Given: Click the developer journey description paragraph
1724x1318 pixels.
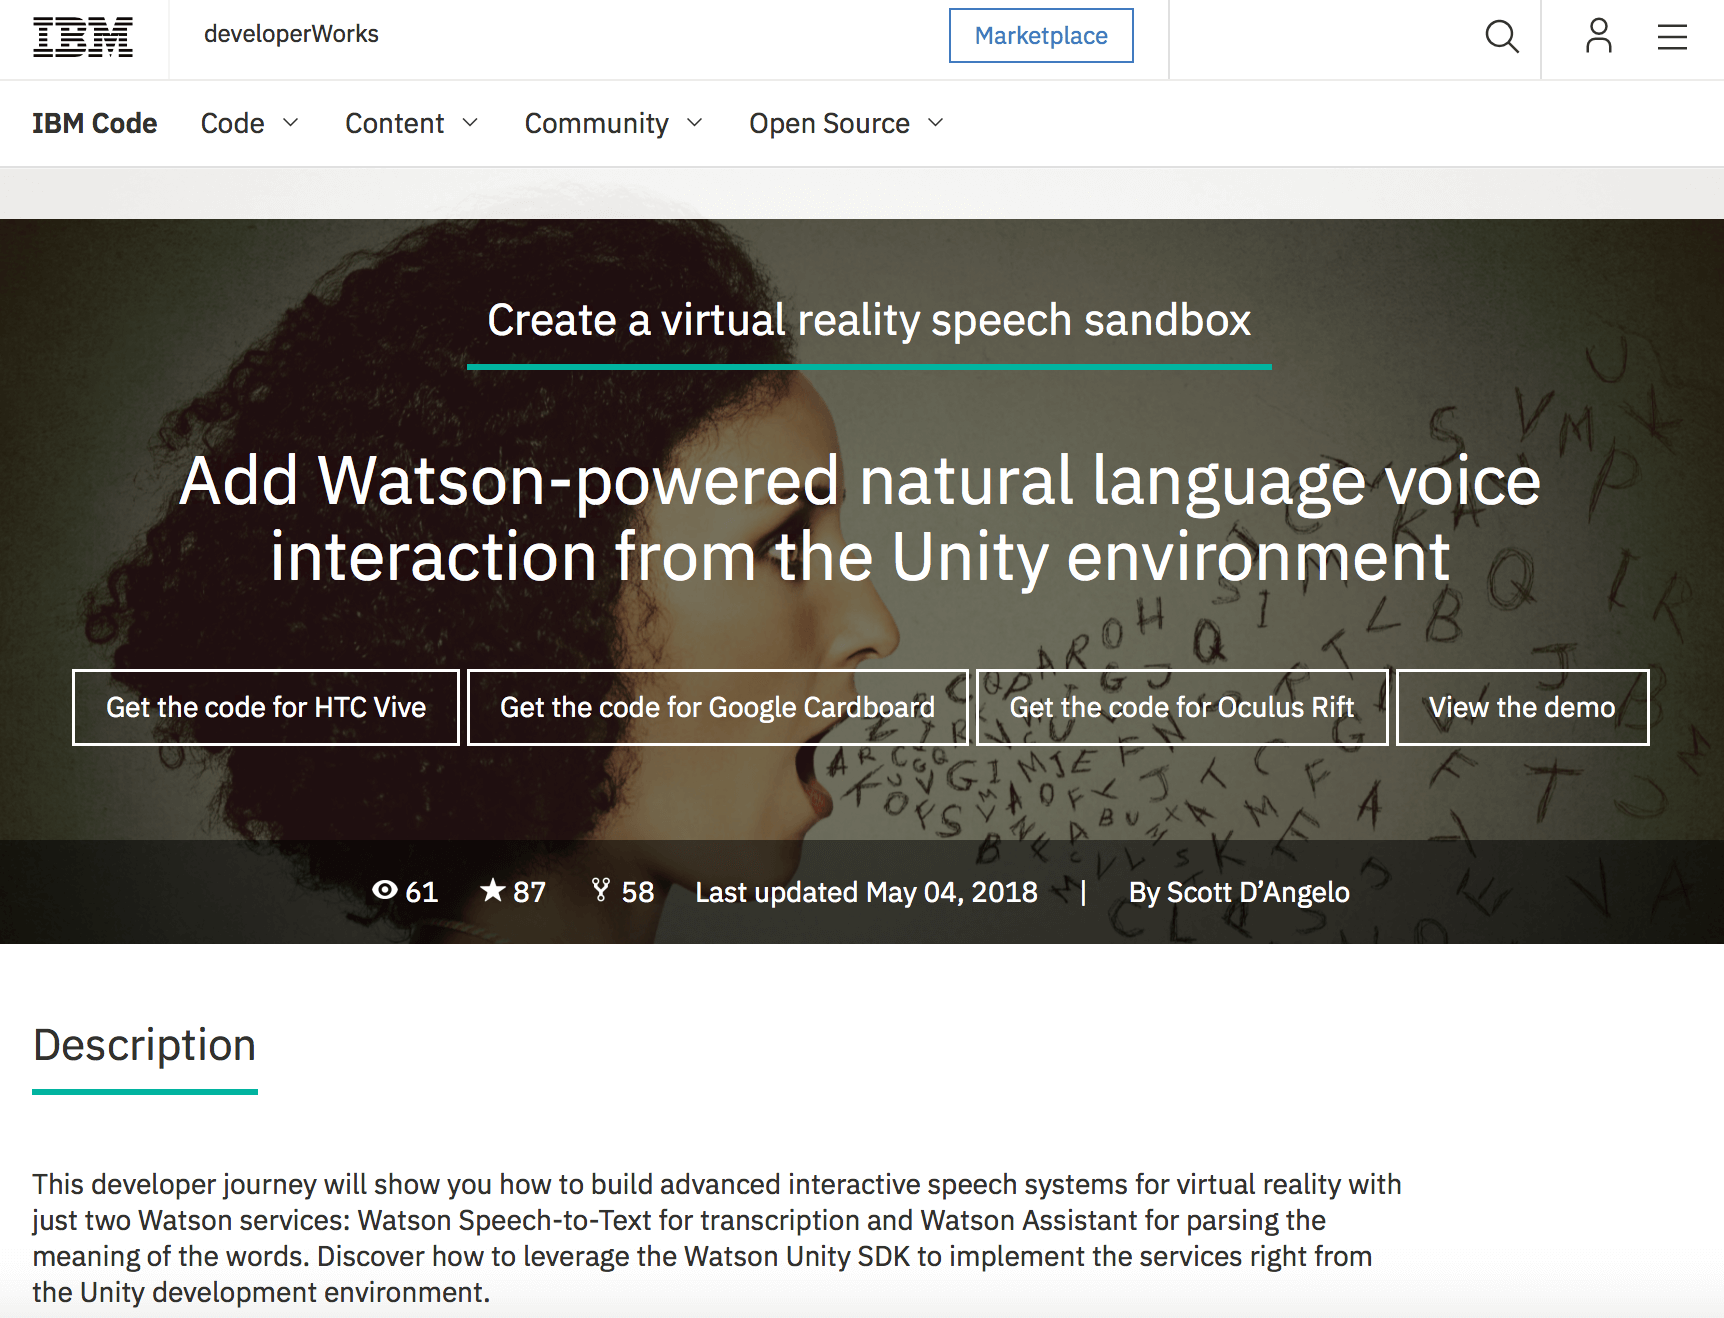Looking at the screenshot, I should (x=717, y=1238).
